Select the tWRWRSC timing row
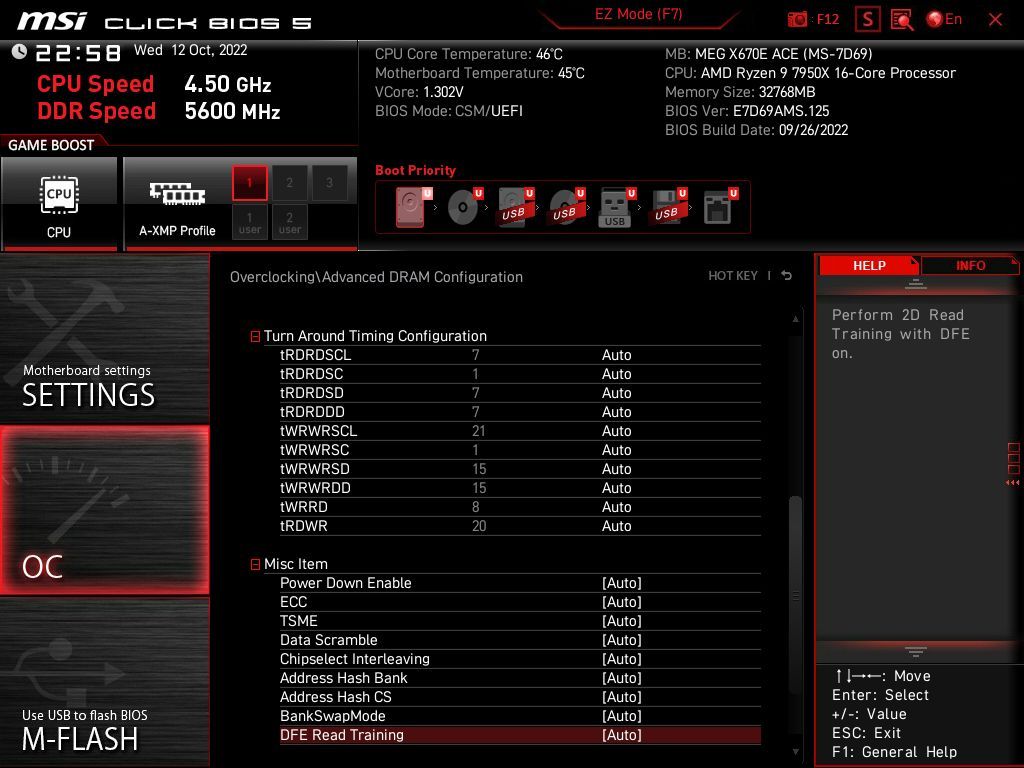This screenshot has height=768, width=1024. [x=520, y=450]
